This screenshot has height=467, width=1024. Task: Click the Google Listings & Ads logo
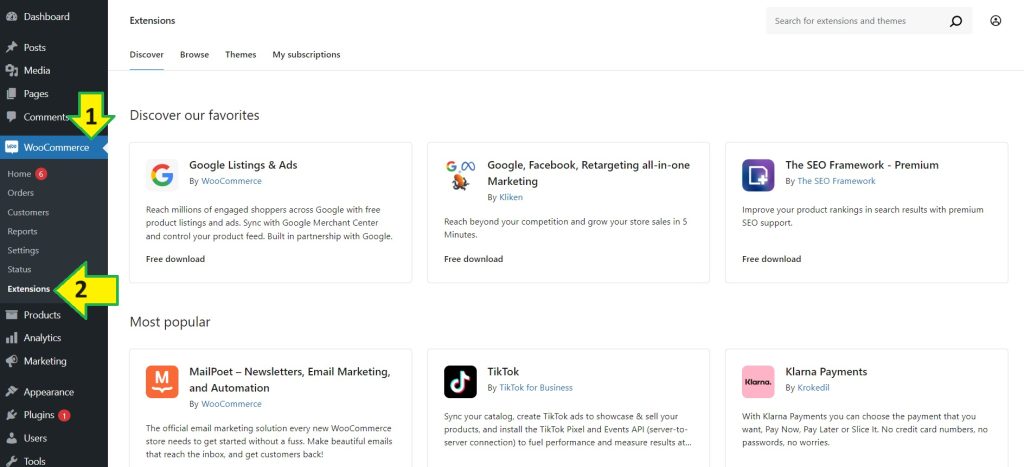162,175
